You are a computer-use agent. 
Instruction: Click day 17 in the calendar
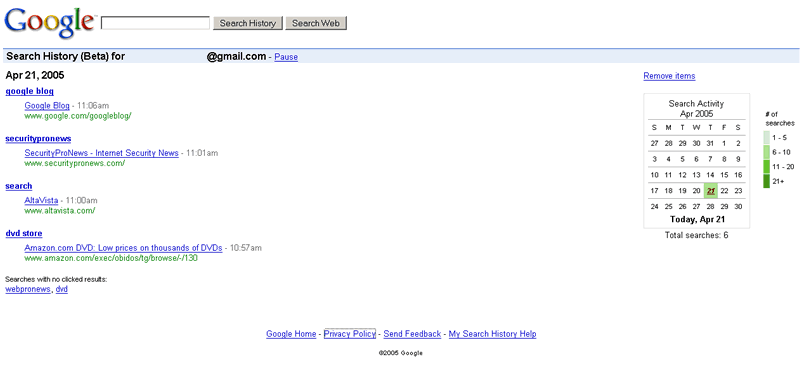(655, 191)
